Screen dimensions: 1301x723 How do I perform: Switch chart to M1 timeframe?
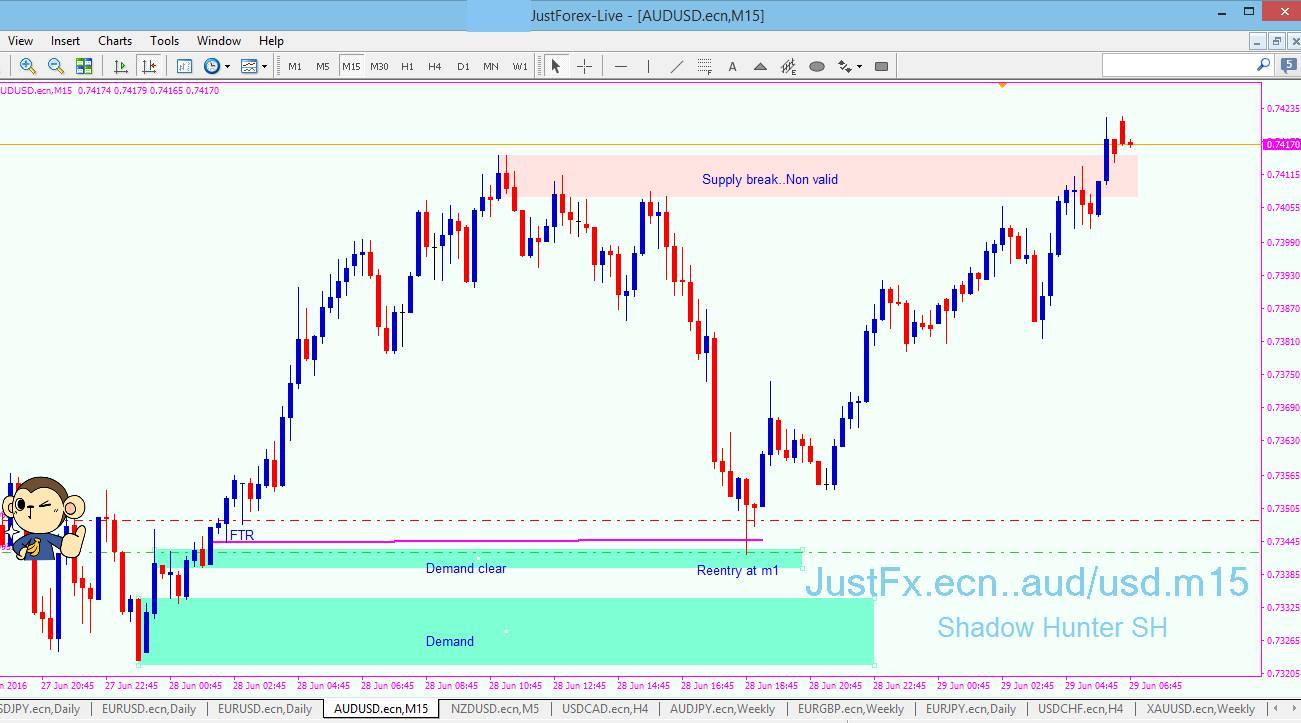tap(294, 66)
